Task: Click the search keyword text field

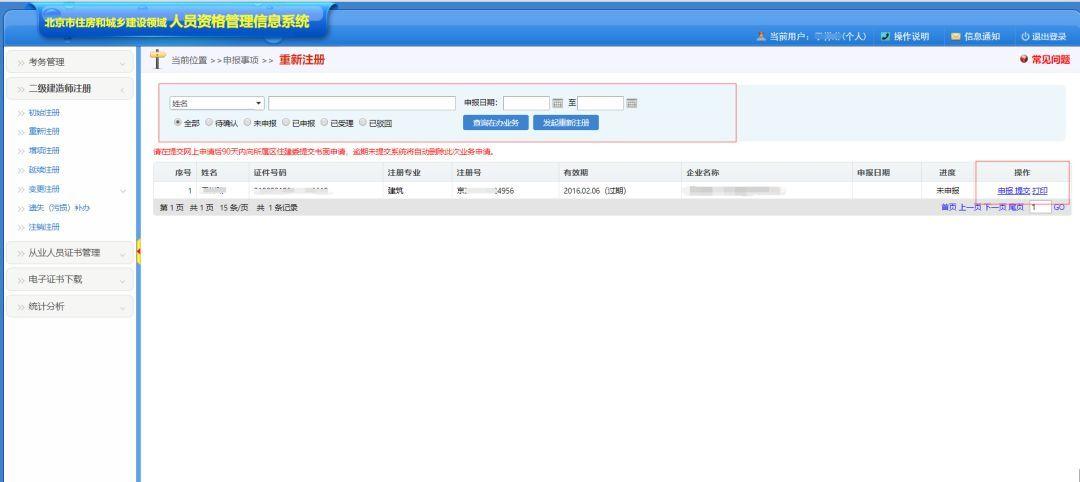Action: click(x=362, y=103)
